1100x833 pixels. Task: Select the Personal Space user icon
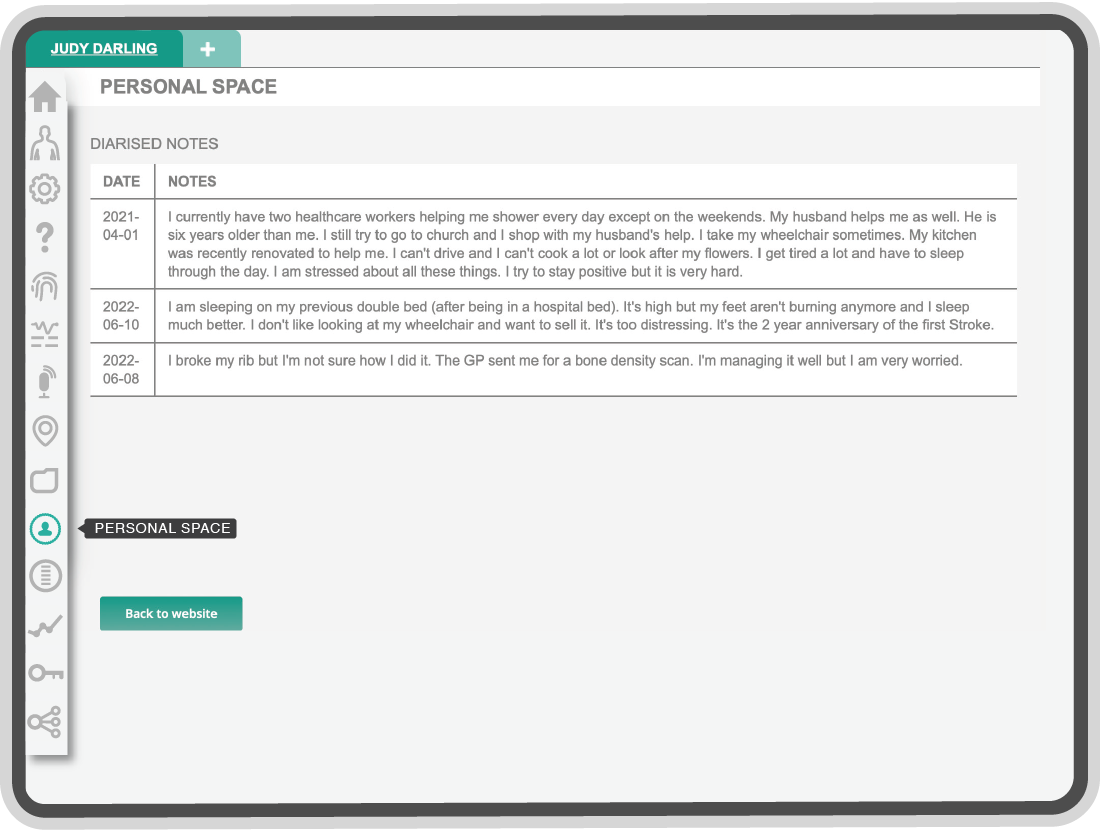[x=45, y=528]
